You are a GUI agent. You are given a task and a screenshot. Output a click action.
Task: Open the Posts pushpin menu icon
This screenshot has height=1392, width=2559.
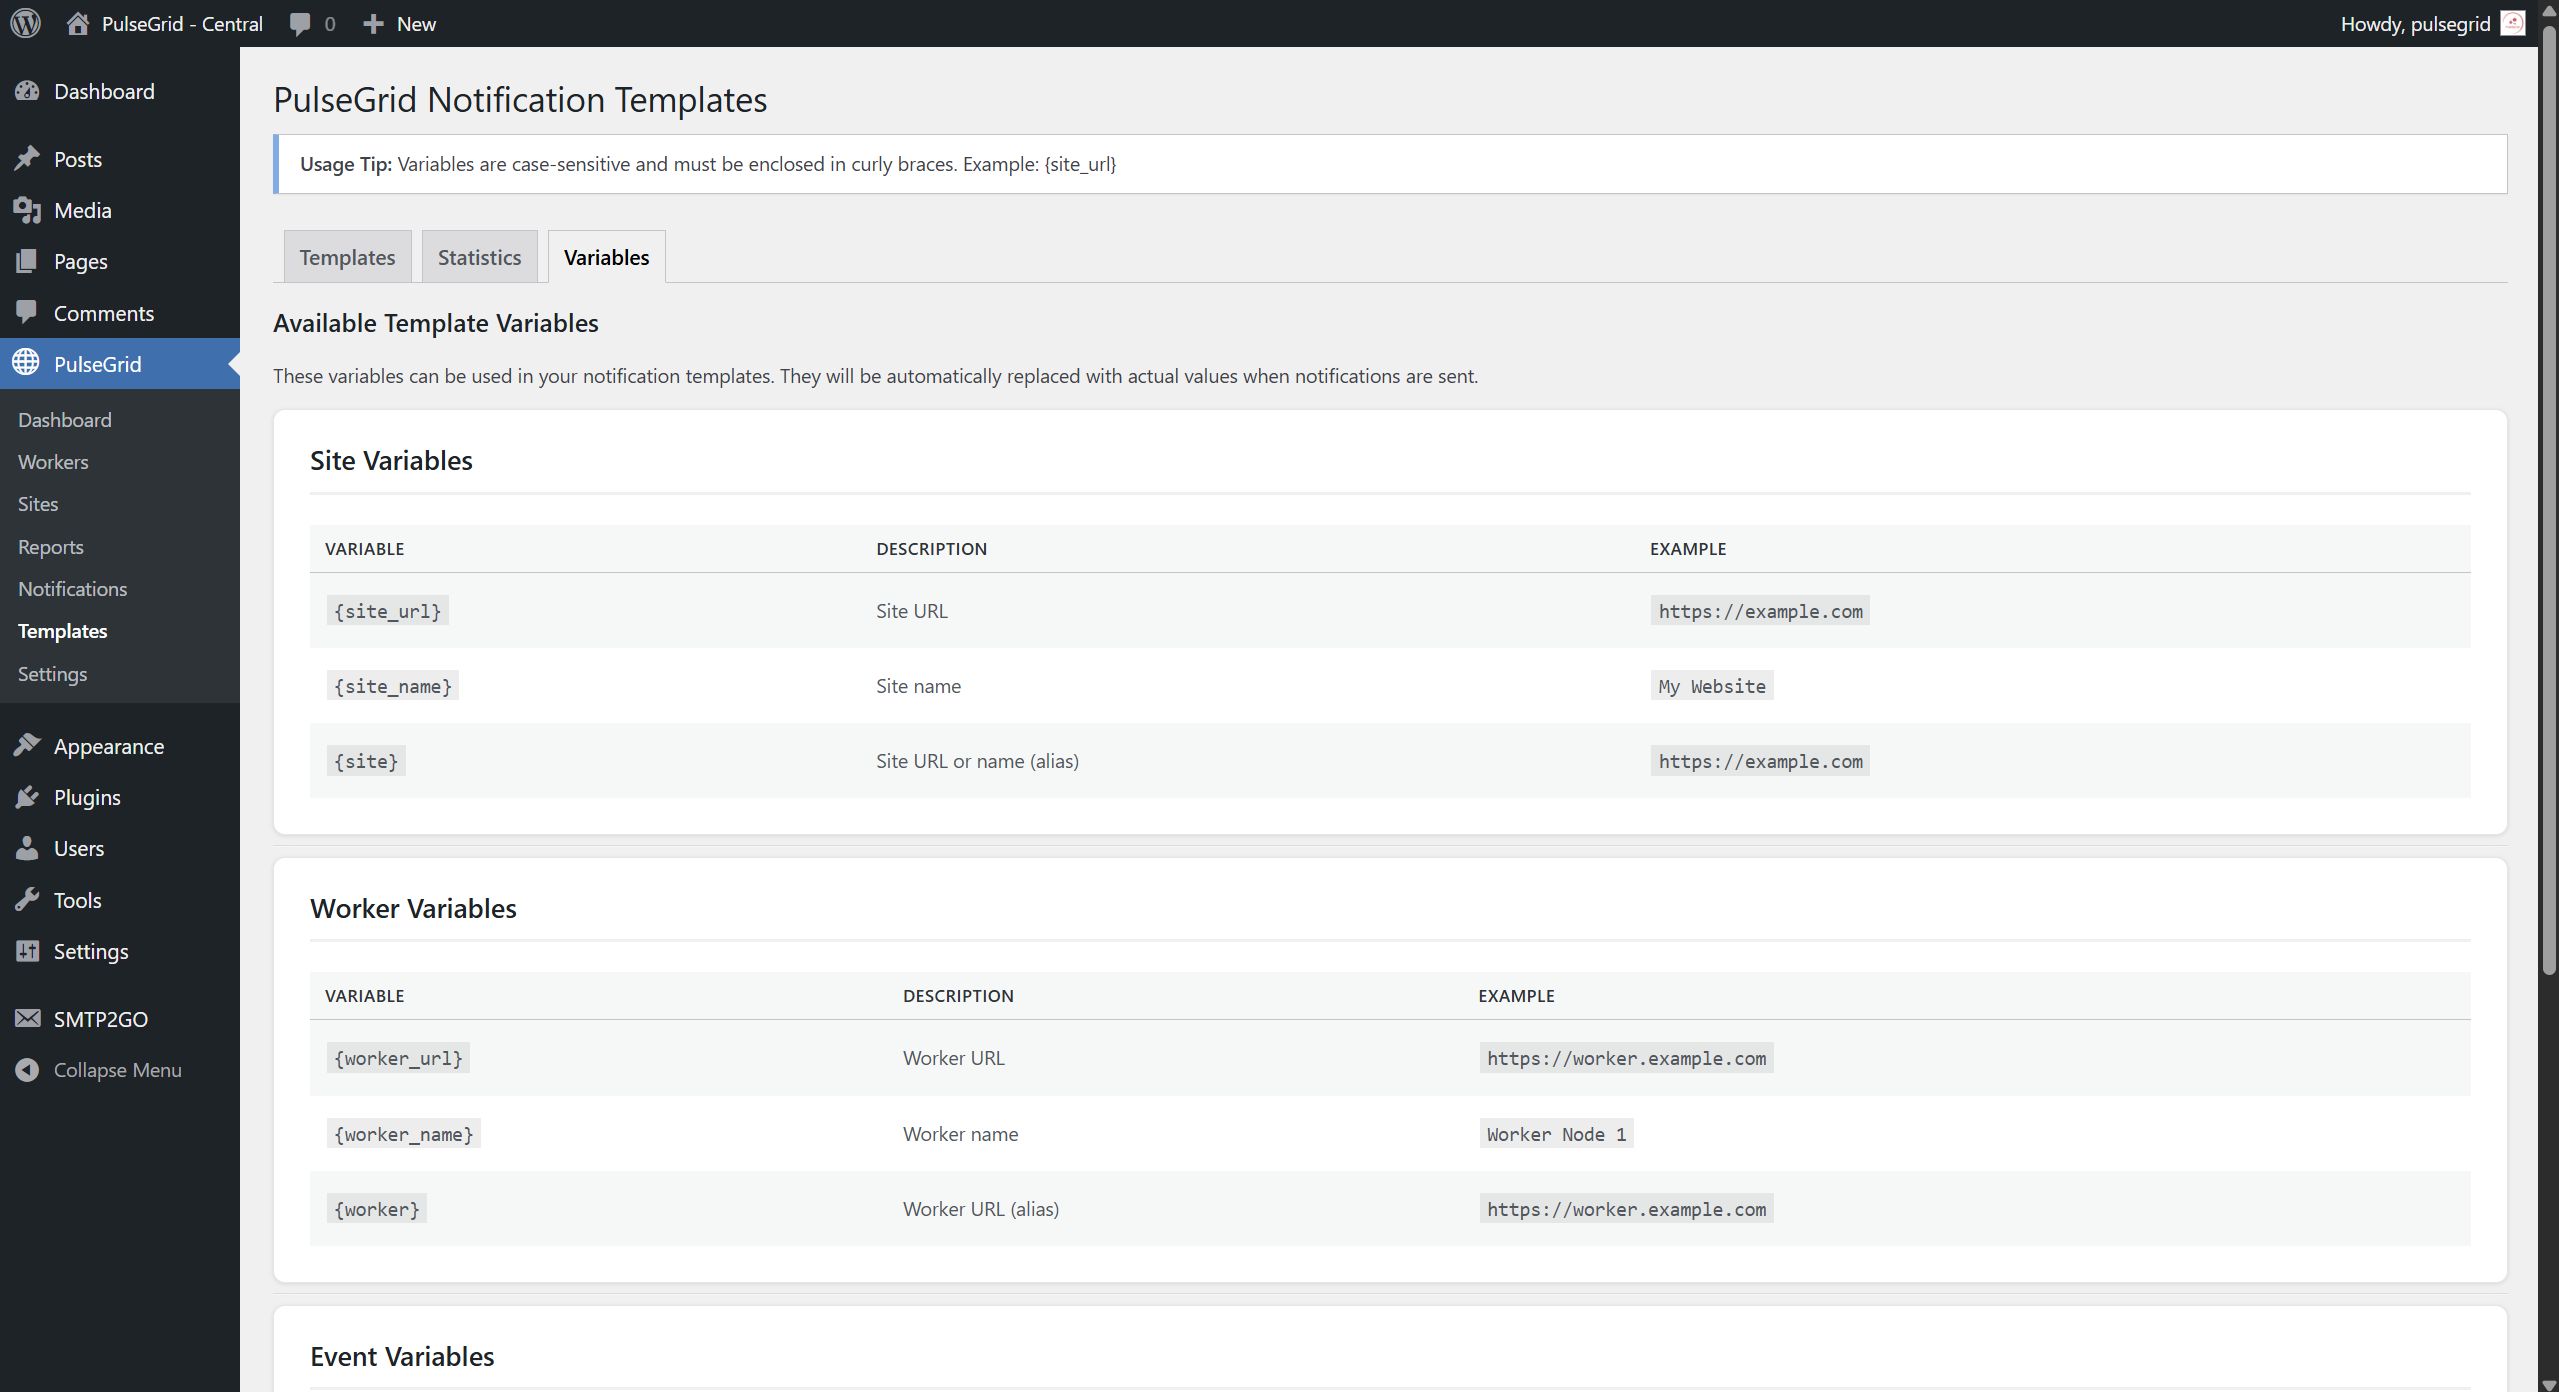[x=27, y=159]
